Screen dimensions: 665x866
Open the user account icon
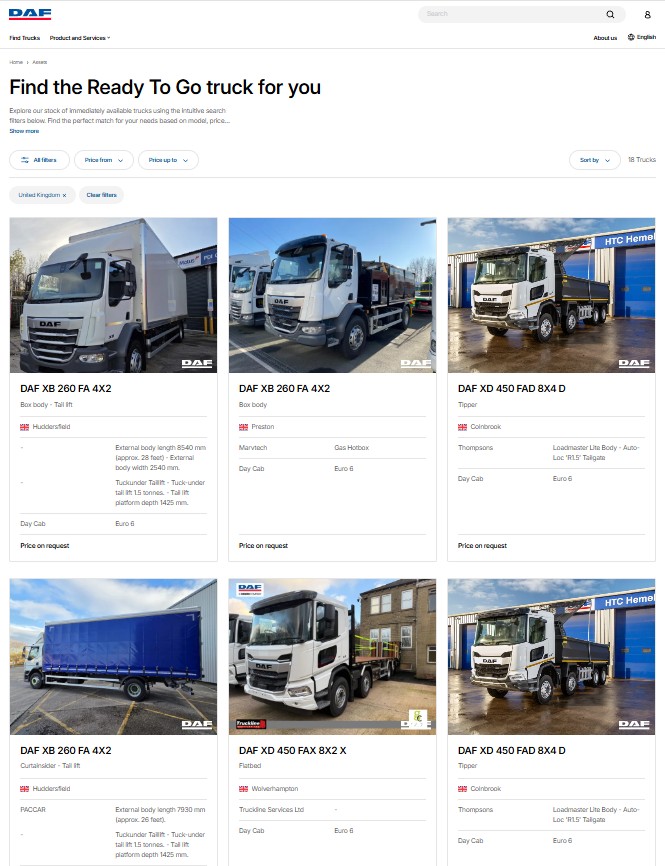[x=647, y=15]
